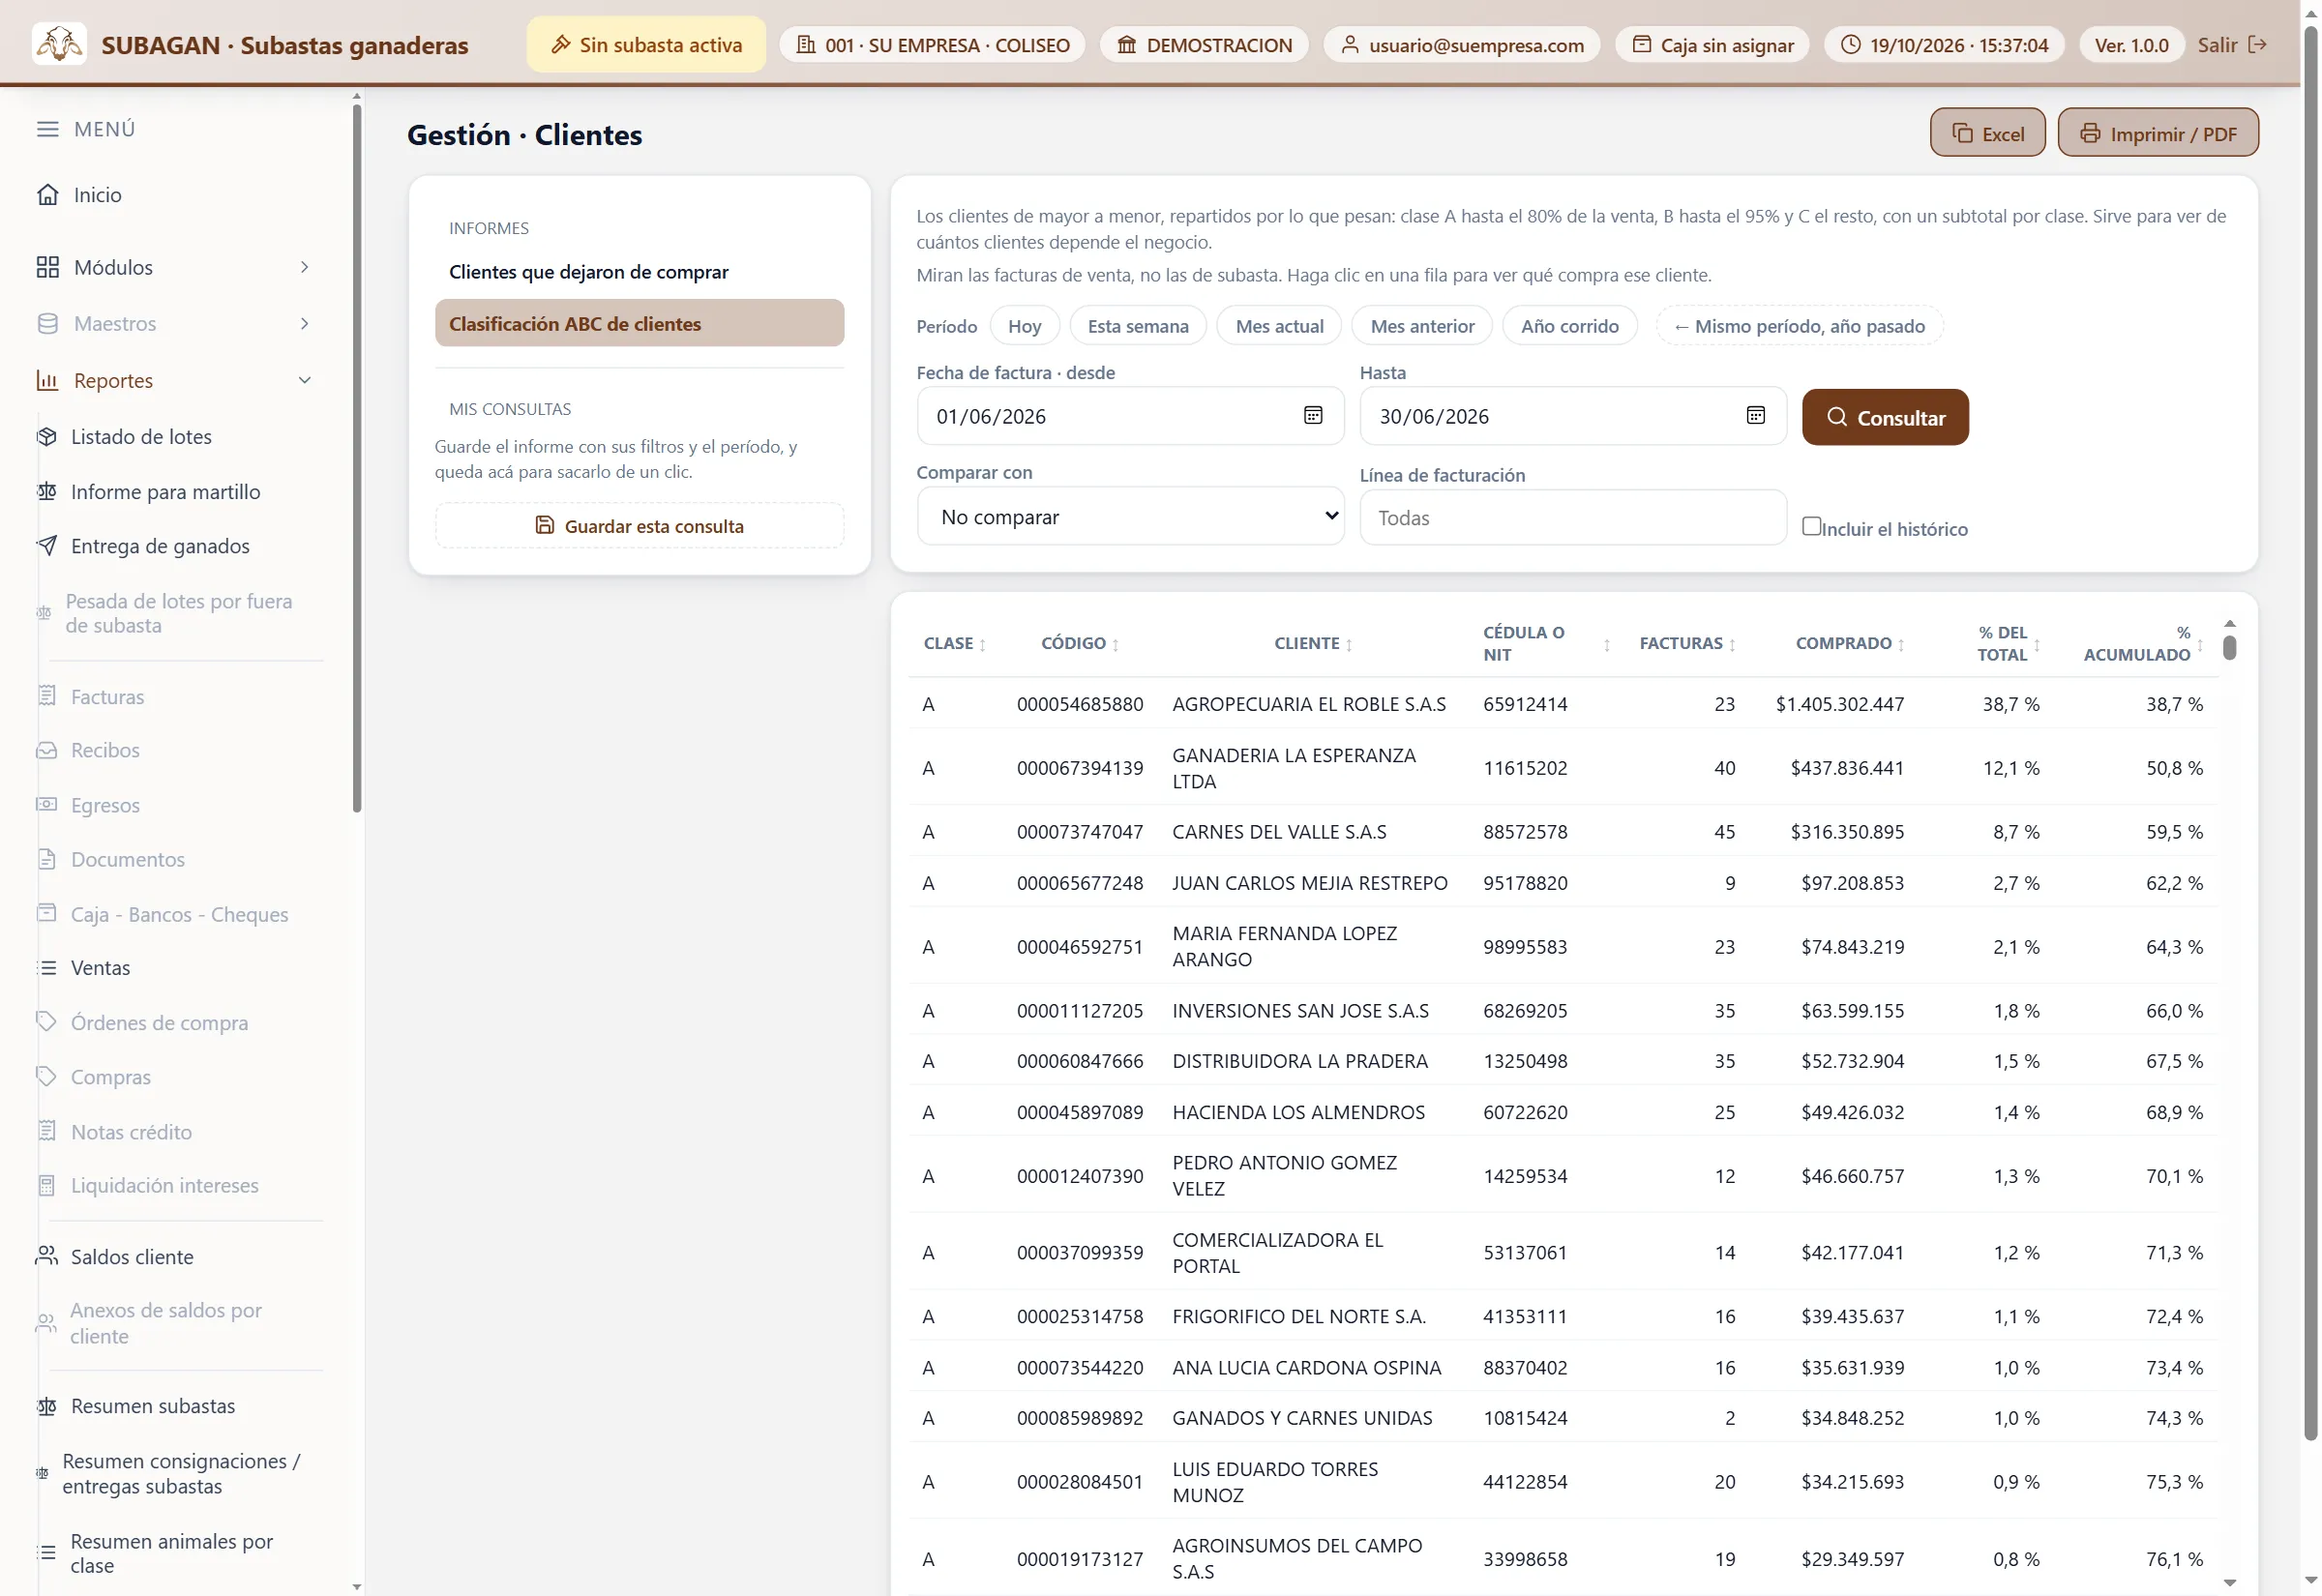The height and width of the screenshot is (1596, 2322).
Task: Sort table by CLIENTE column arrow
Action: [1348, 645]
